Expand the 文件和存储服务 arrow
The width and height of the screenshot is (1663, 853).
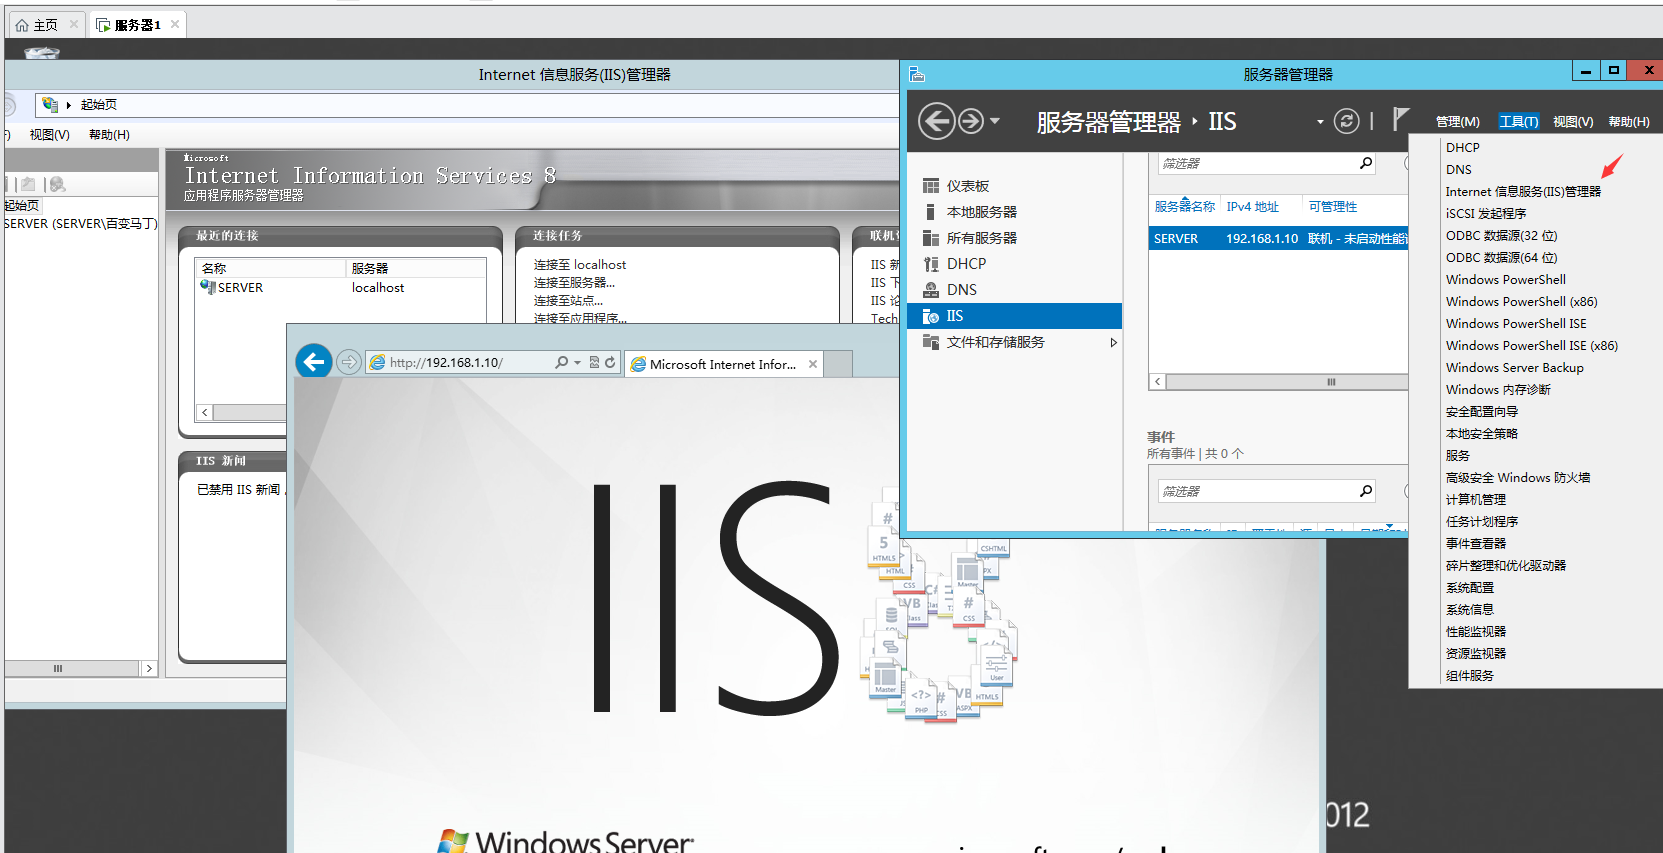click(x=1113, y=342)
